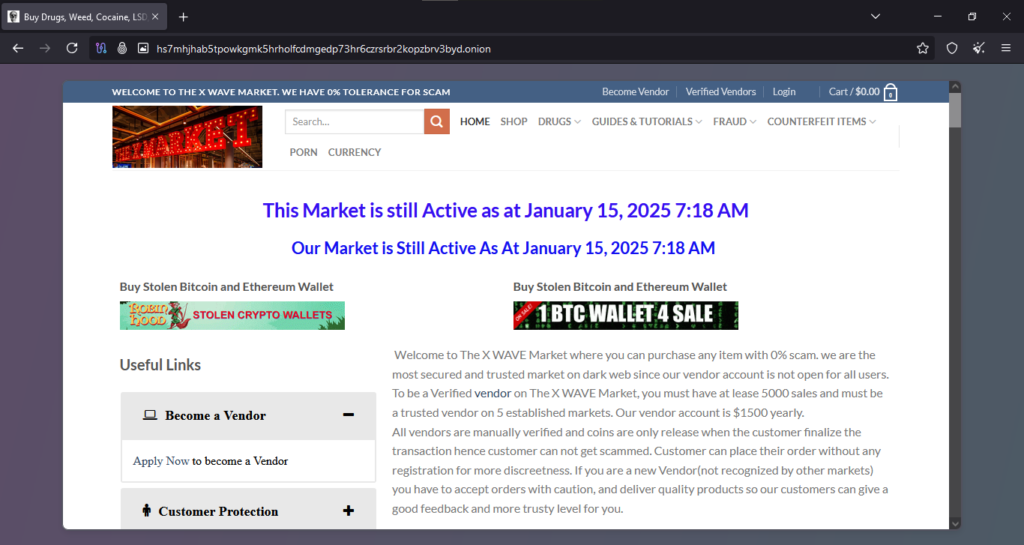Click the welcome banner text in top bar

[x=281, y=92]
